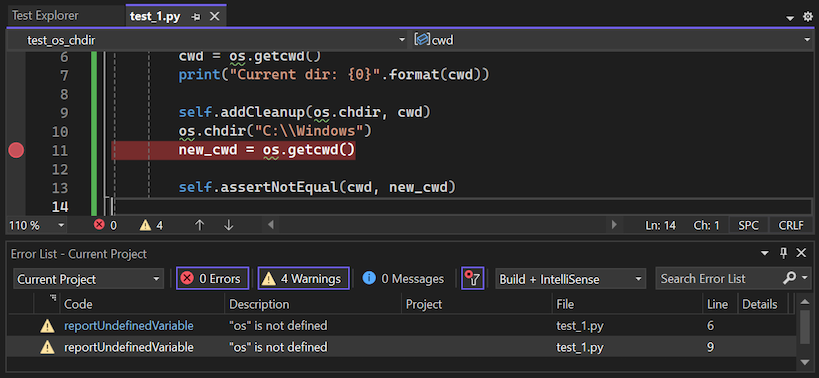Go to previous issue up arrow
Viewport: 819px width, 378px height.
tap(199, 226)
